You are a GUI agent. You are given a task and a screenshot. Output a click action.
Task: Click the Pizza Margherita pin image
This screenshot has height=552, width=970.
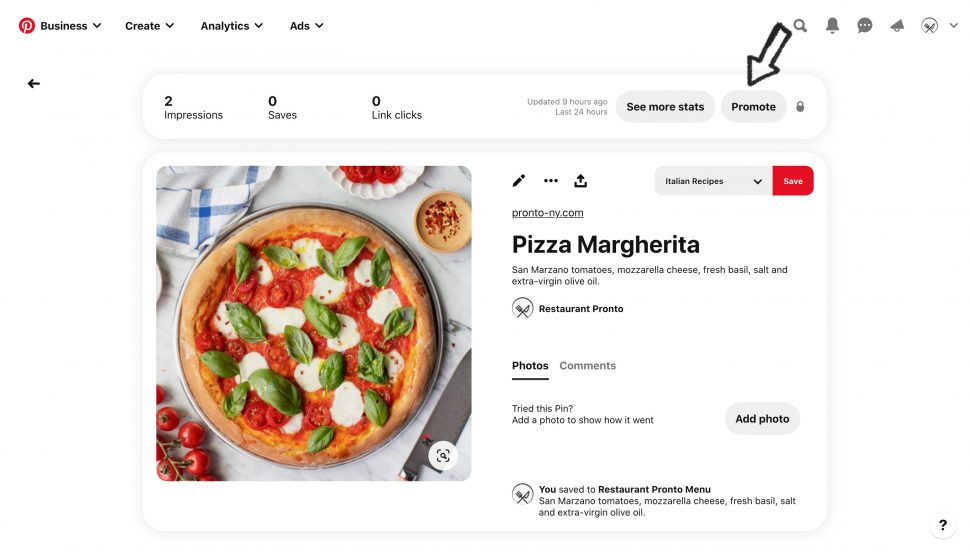(x=313, y=322)
